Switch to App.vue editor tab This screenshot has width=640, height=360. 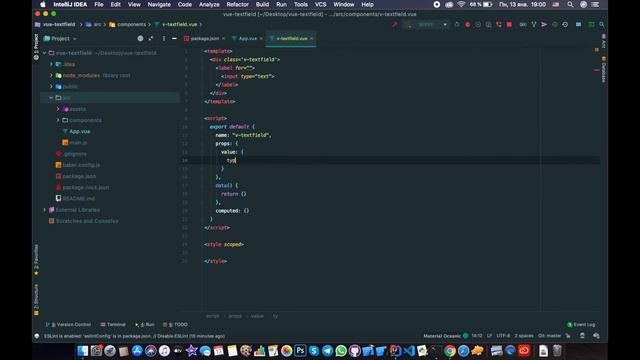coord(248,38)
